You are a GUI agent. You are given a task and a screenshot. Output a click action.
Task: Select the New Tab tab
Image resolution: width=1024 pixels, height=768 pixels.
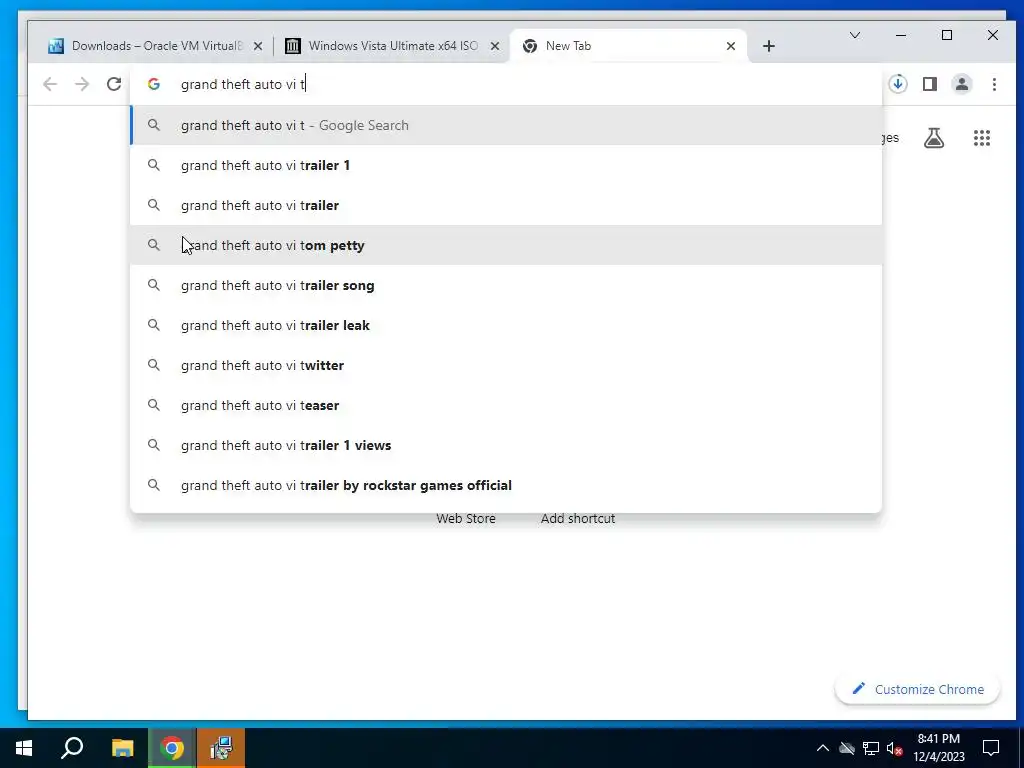point(627,46)
